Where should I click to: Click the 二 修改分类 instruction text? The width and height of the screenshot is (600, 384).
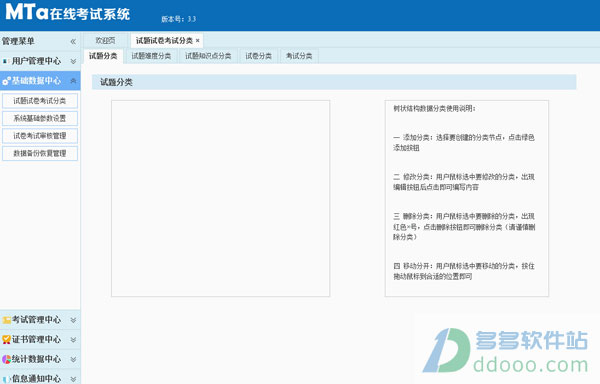(x=464, y=182)
